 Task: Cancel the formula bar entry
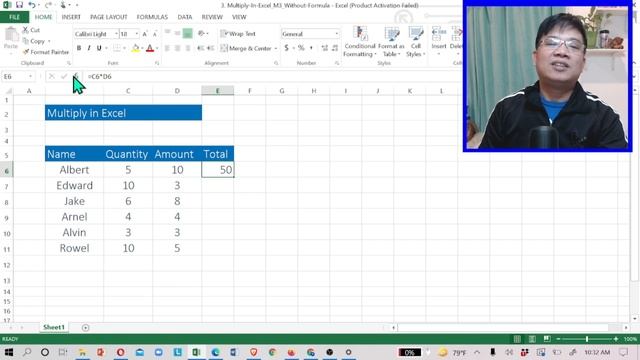tap(51, 76)
